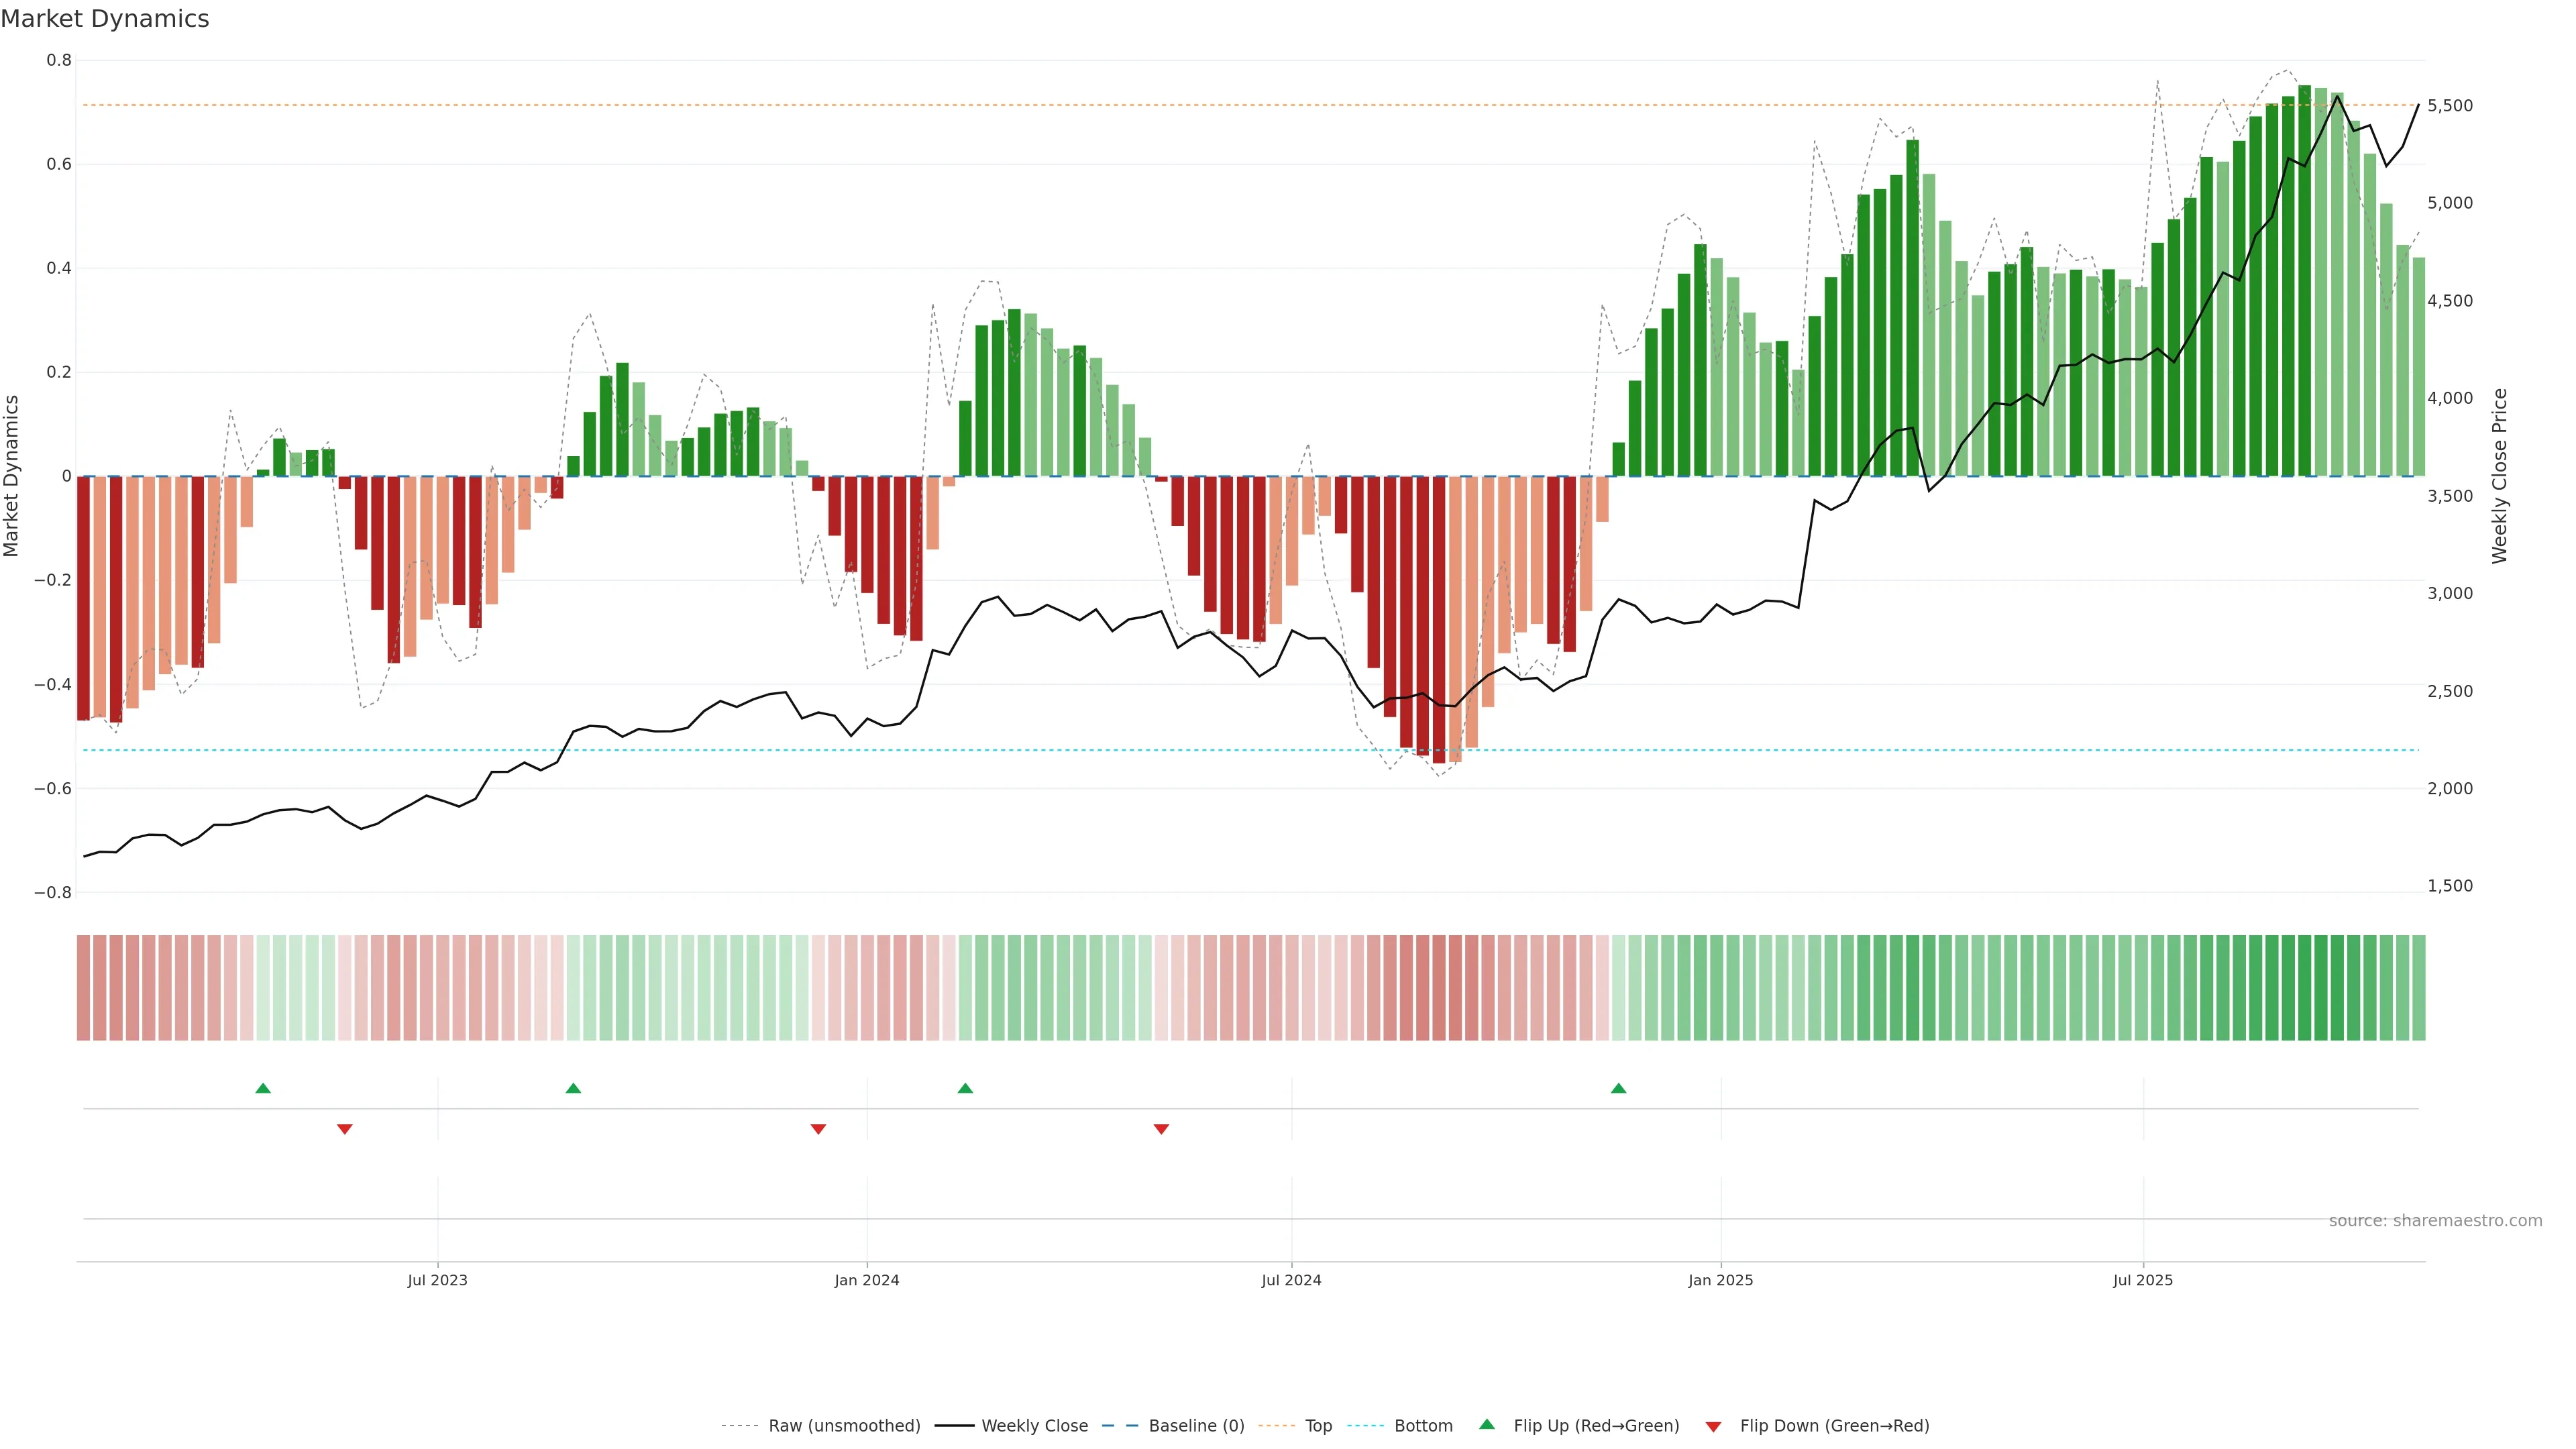Click the Jul 2024 x-axis label

point(1291,1280)
